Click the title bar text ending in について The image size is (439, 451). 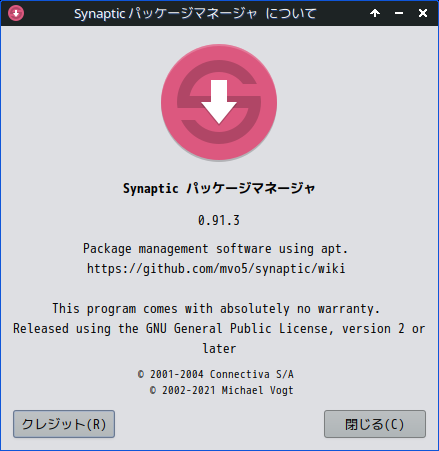click(195, 14)
